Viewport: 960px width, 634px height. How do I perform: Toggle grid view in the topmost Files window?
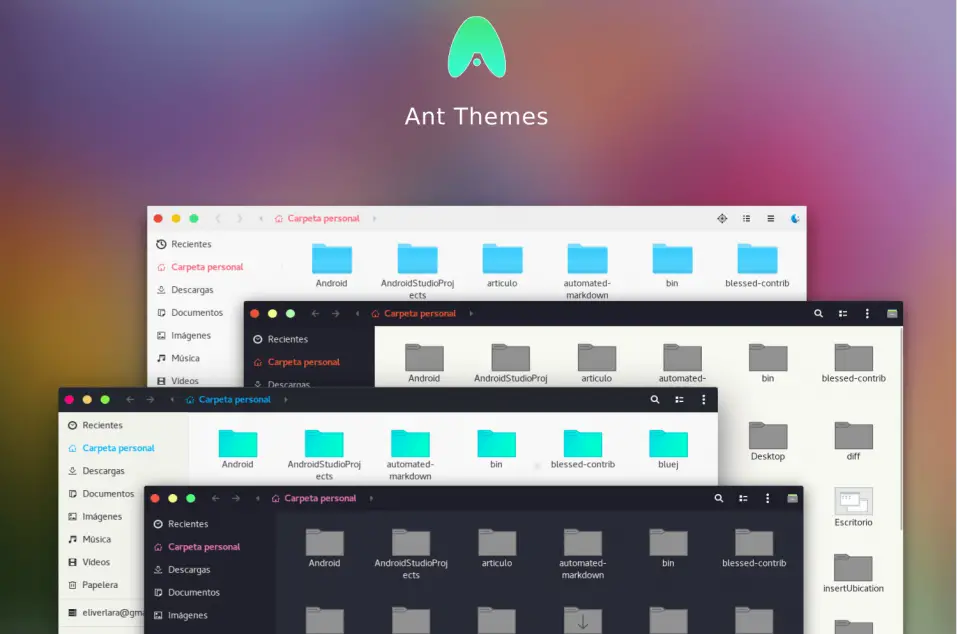[746, 217]
